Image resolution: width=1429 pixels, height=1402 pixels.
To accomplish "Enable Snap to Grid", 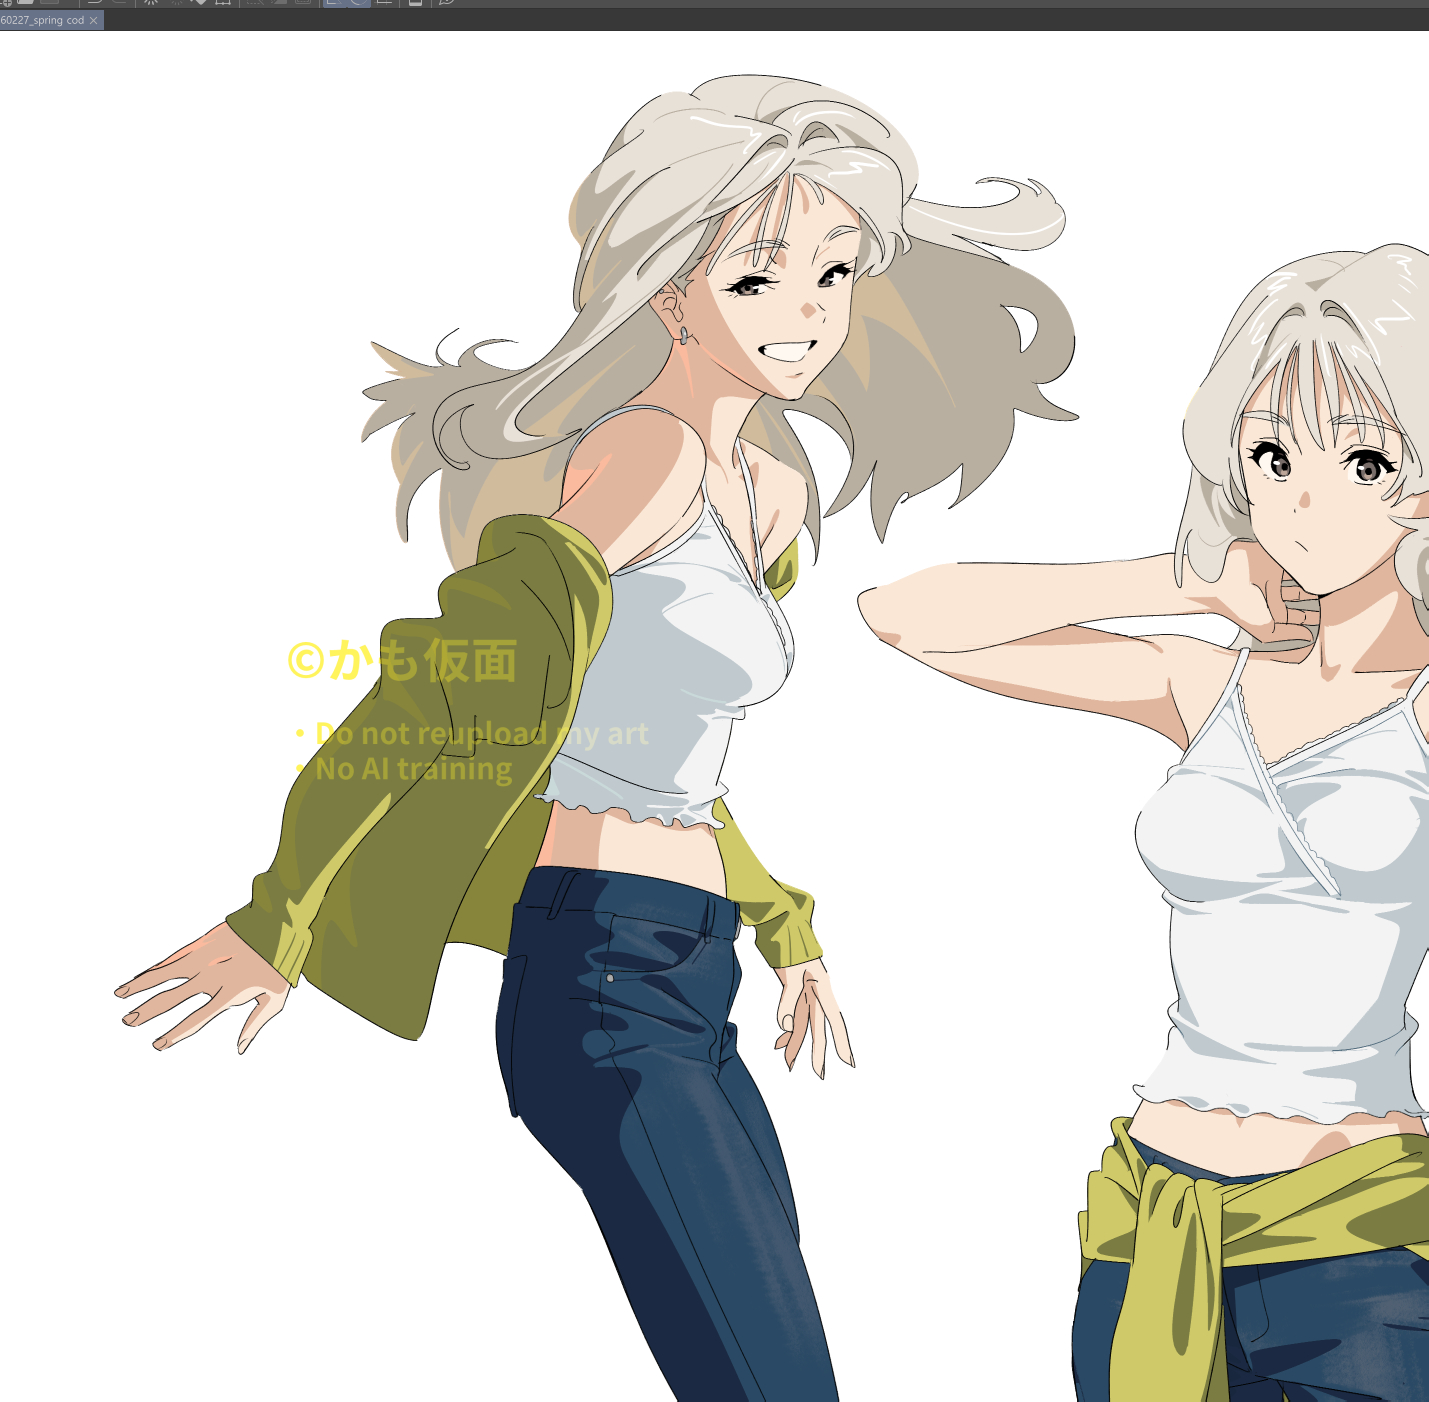I will coord(383,2).
